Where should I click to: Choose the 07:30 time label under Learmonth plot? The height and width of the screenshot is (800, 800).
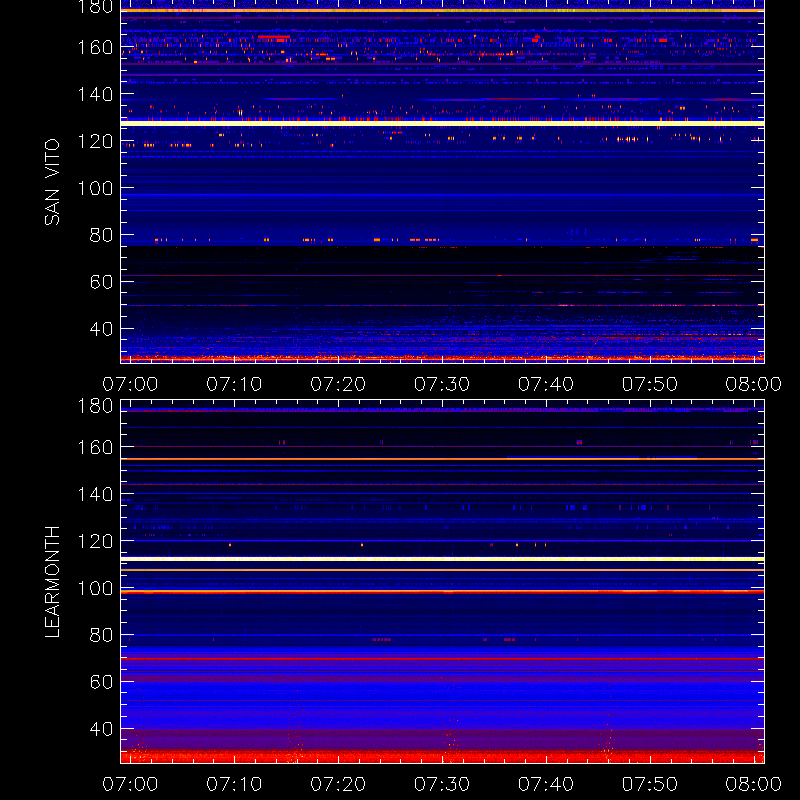coord(442,784)
